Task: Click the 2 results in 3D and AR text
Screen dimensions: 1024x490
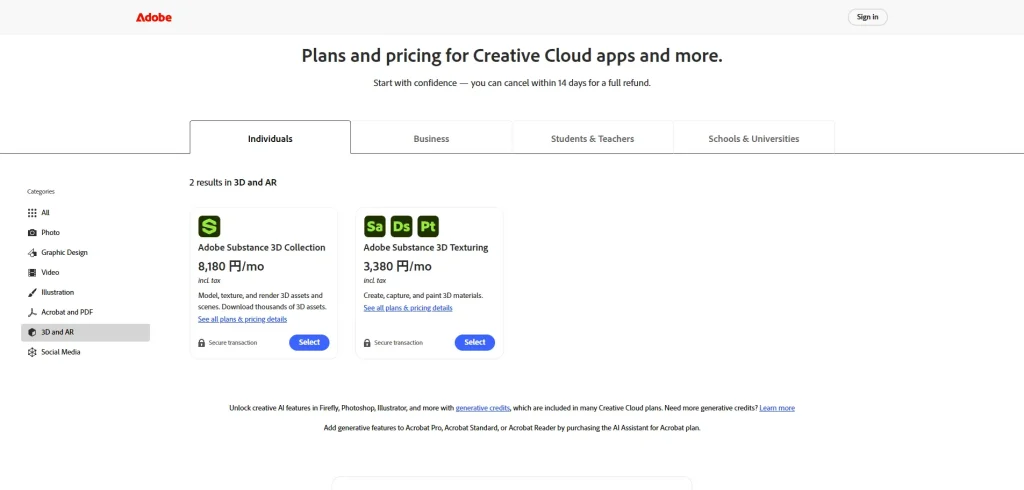Action: (233, 183)
